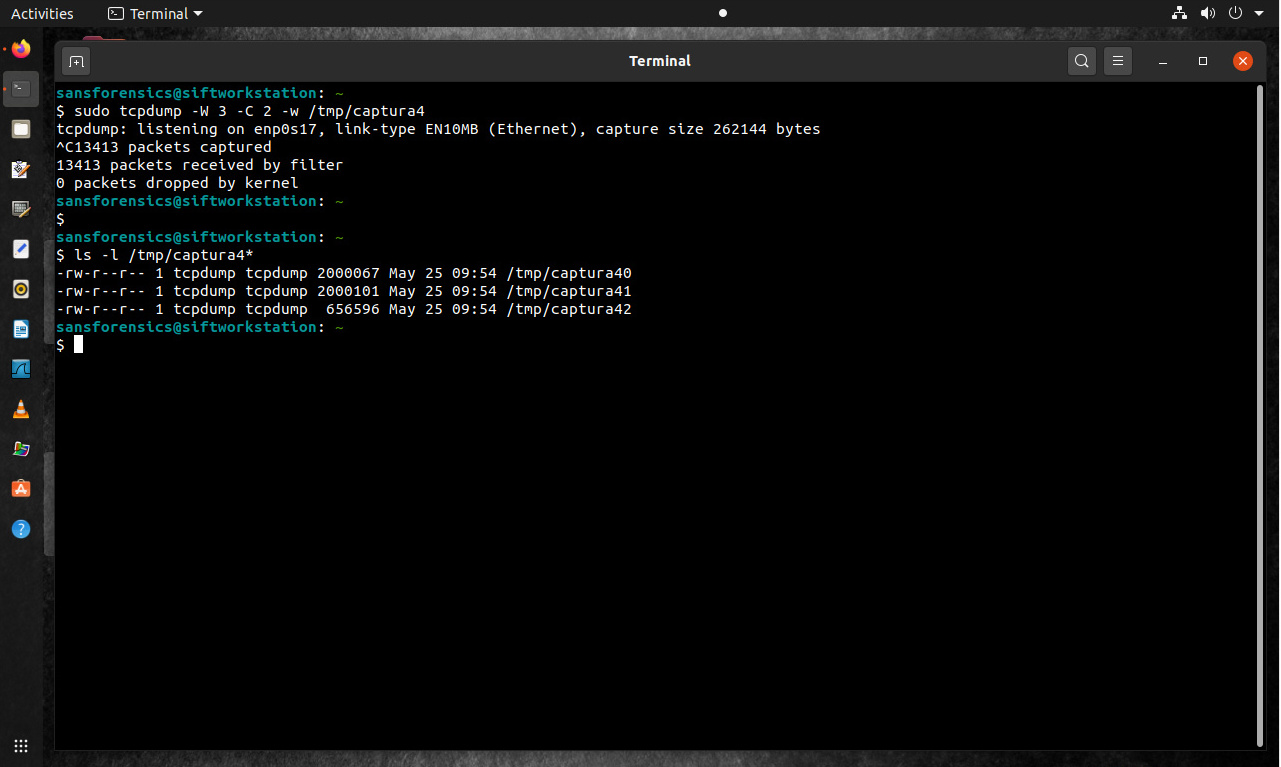Launch Rhythmbox music player
This screenshot has height=767, width=1281.
(x=21, y=289)
